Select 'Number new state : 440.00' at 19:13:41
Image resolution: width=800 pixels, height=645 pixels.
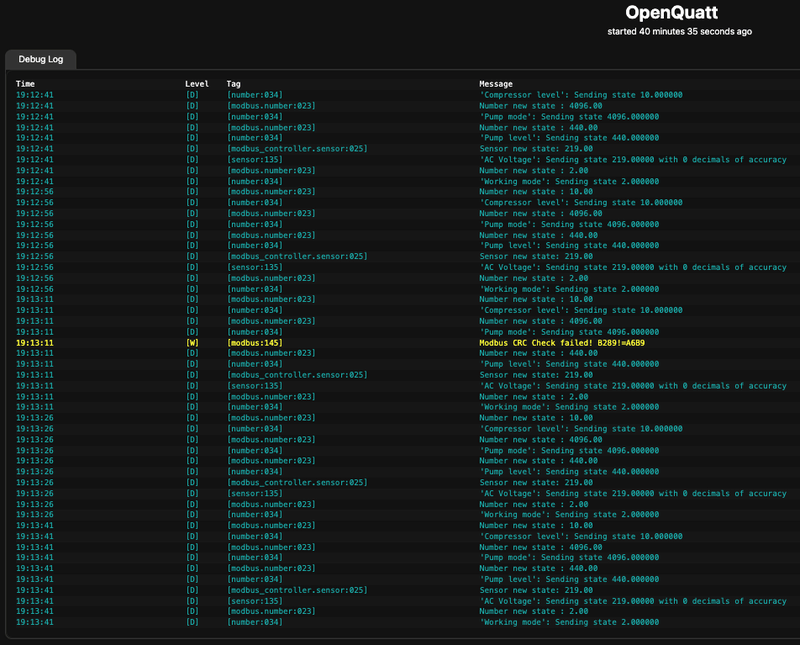[538, 568]
